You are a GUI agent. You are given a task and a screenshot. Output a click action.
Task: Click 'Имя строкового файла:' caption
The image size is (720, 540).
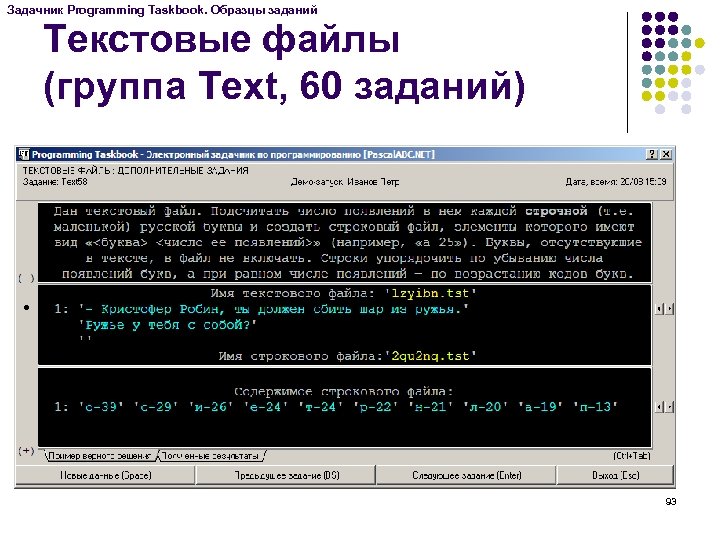[301, 356]
